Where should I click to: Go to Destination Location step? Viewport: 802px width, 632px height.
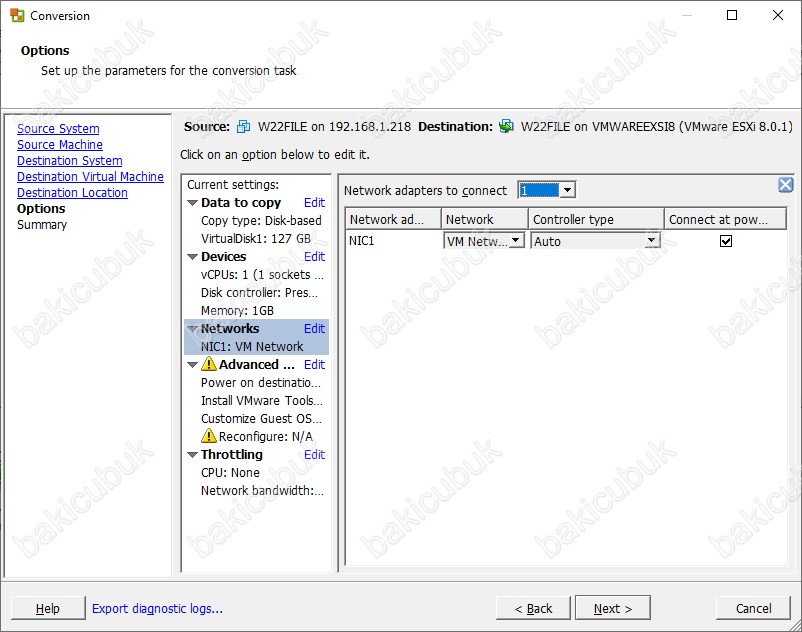[72, 193]
